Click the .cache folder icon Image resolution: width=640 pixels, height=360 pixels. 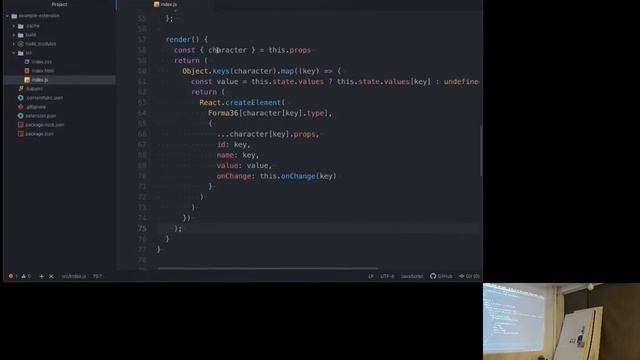click(21, 26)
